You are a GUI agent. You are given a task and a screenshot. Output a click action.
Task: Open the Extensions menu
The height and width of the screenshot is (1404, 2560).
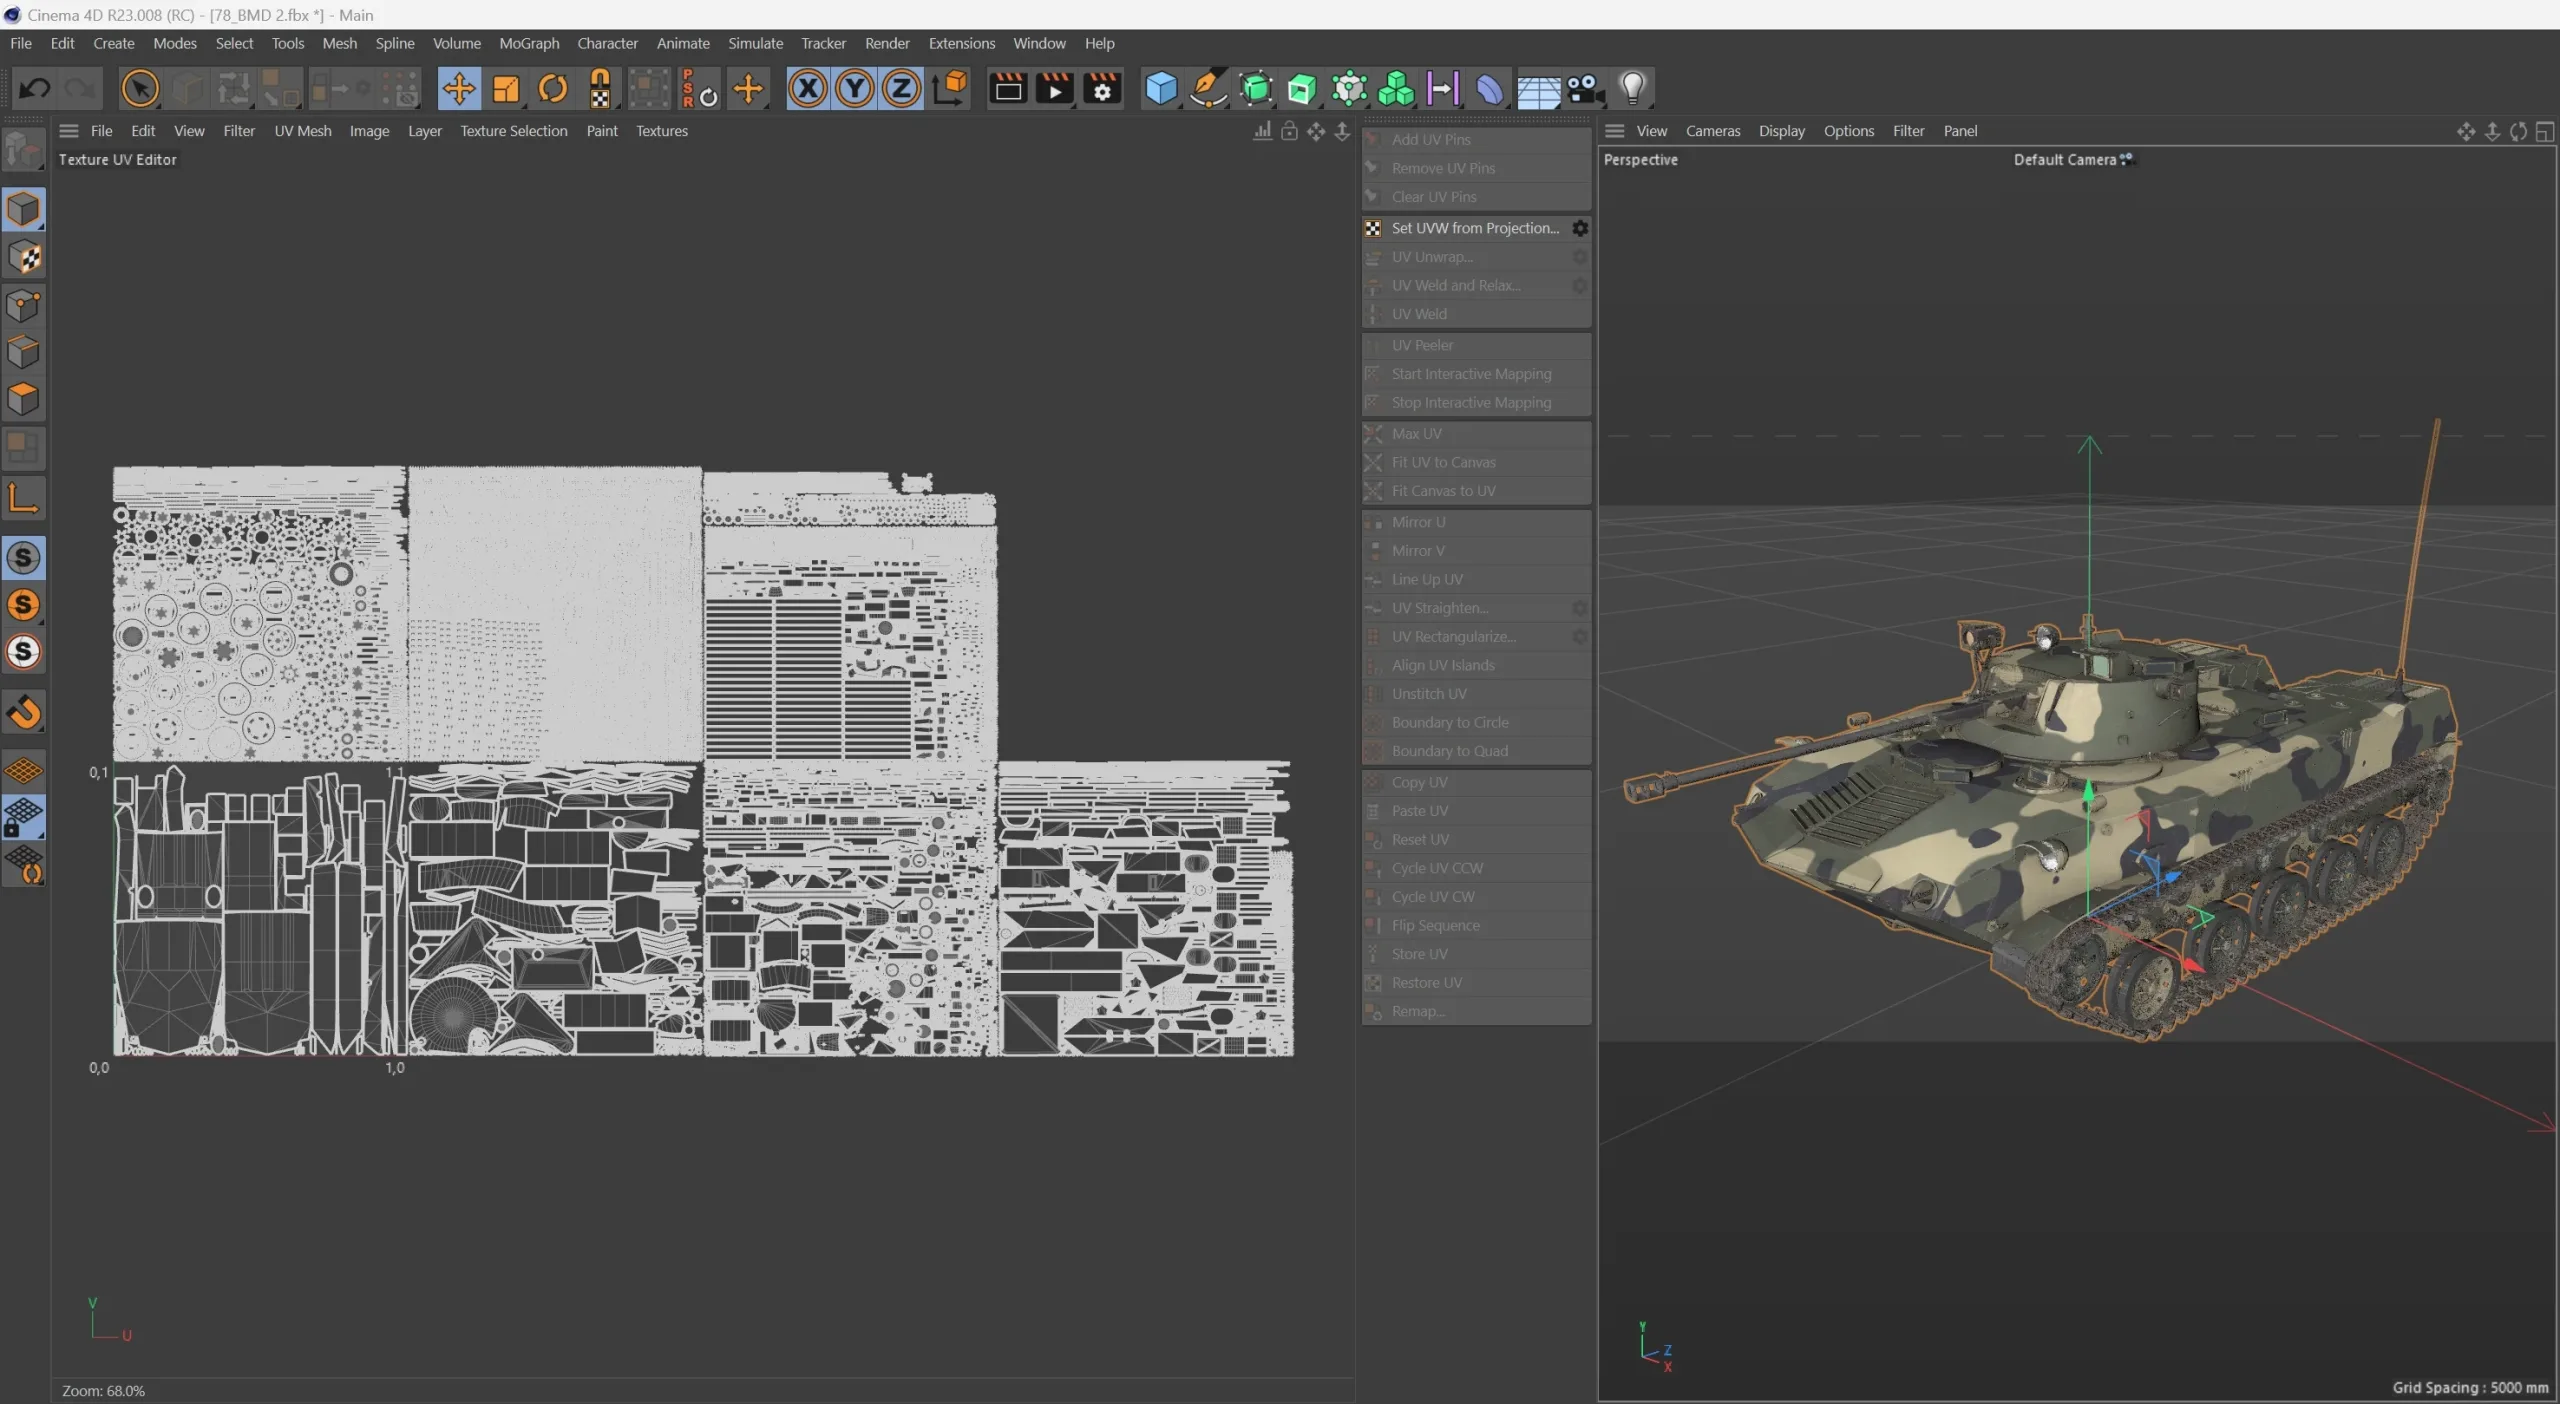961,43
